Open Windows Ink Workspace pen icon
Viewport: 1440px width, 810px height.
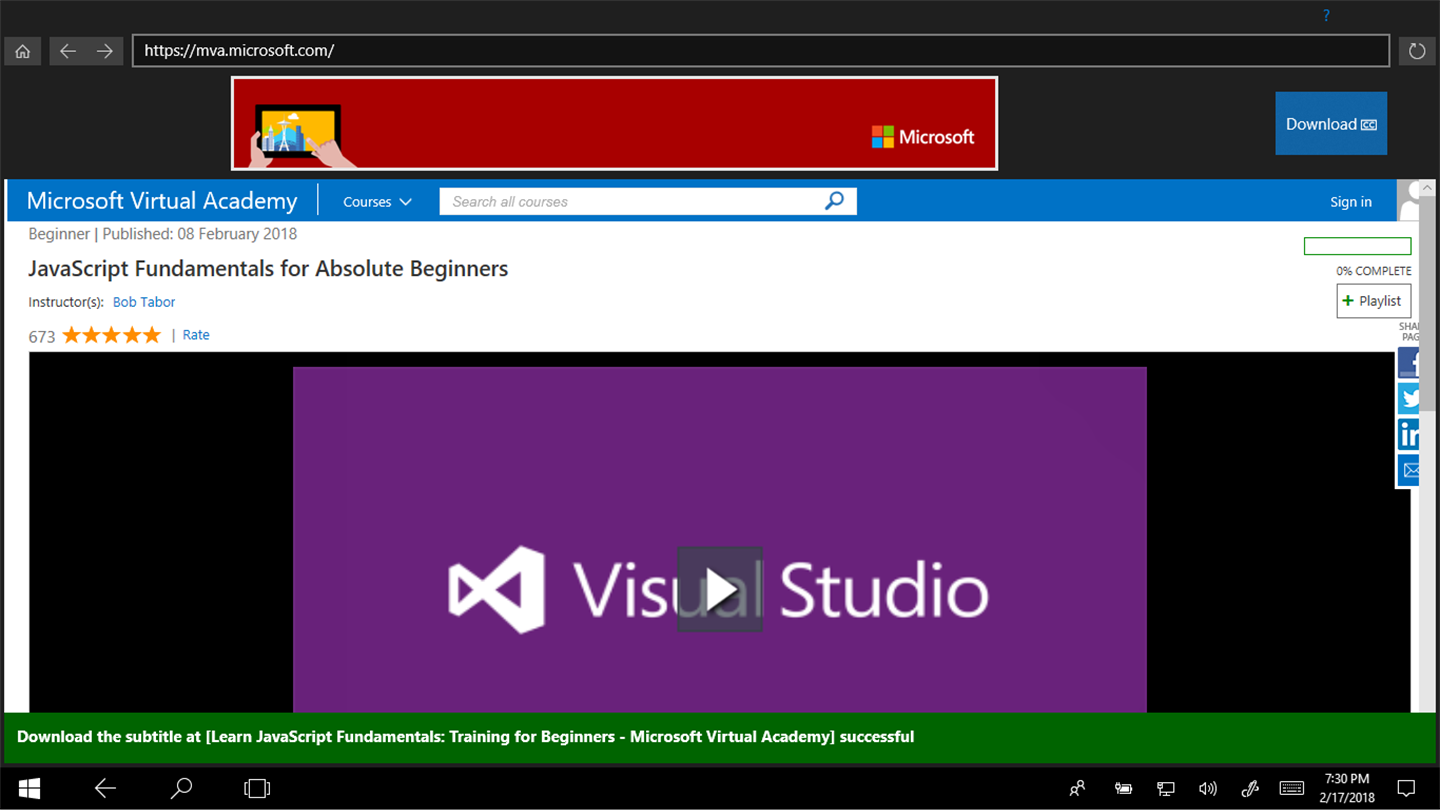pos(1250,788)
